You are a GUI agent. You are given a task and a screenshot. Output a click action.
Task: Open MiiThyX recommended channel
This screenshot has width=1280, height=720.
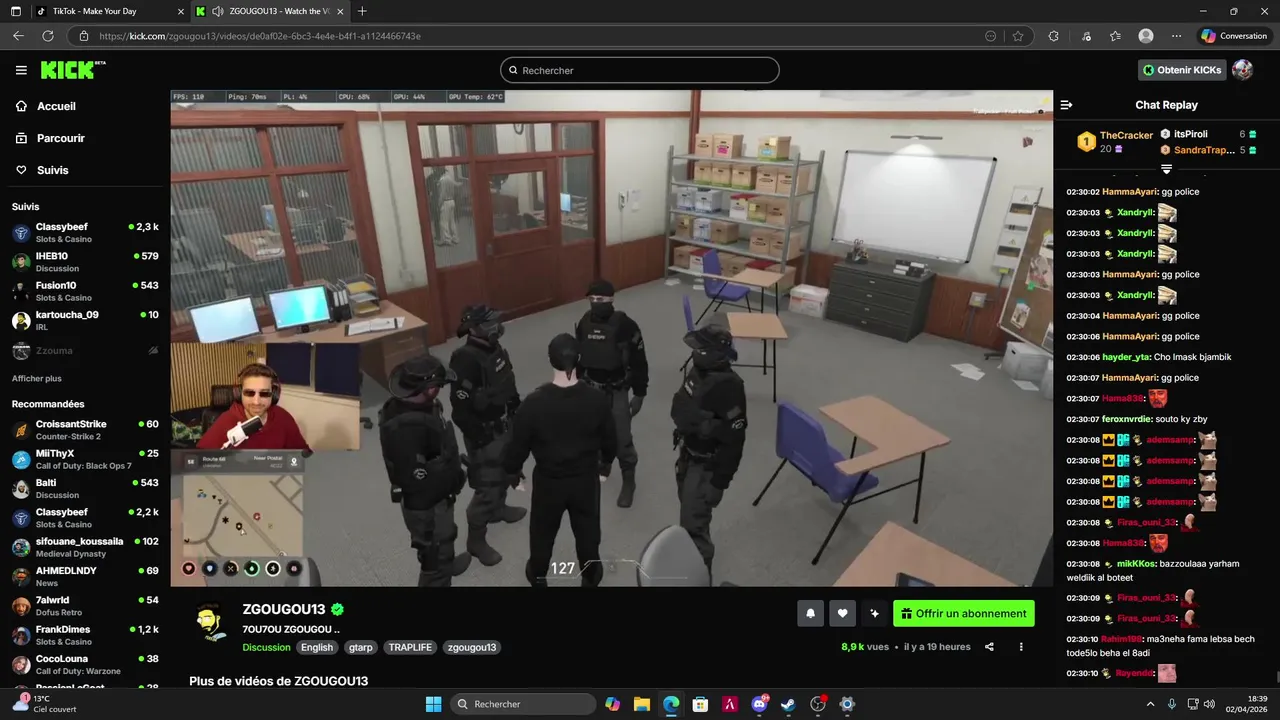pos(85,459)
